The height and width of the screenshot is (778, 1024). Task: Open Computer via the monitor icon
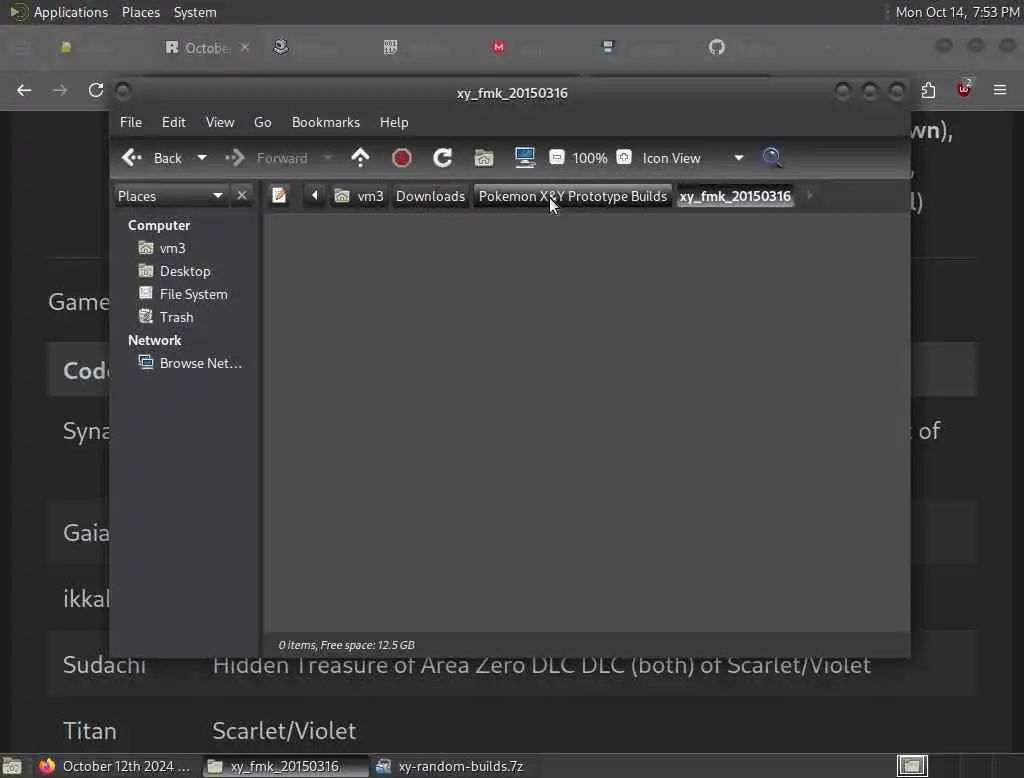(524, 157)
